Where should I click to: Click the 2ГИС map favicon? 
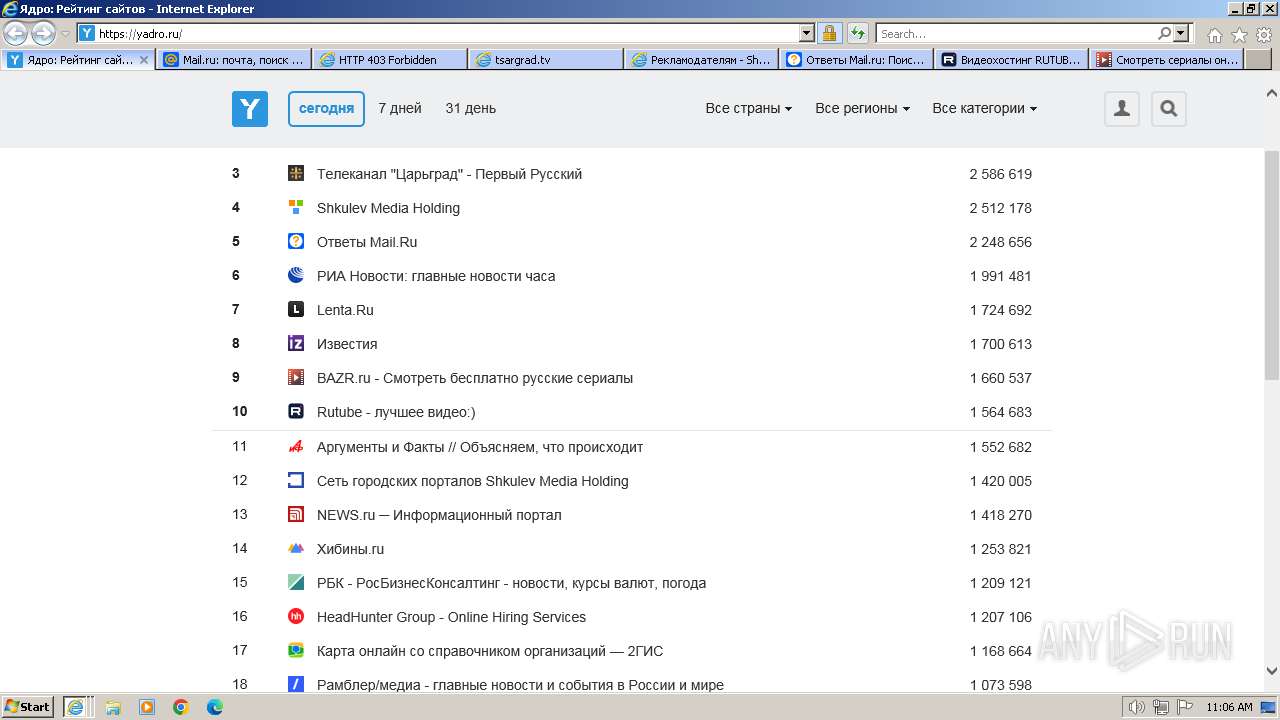pyautogui.click(x=296, y=650)
